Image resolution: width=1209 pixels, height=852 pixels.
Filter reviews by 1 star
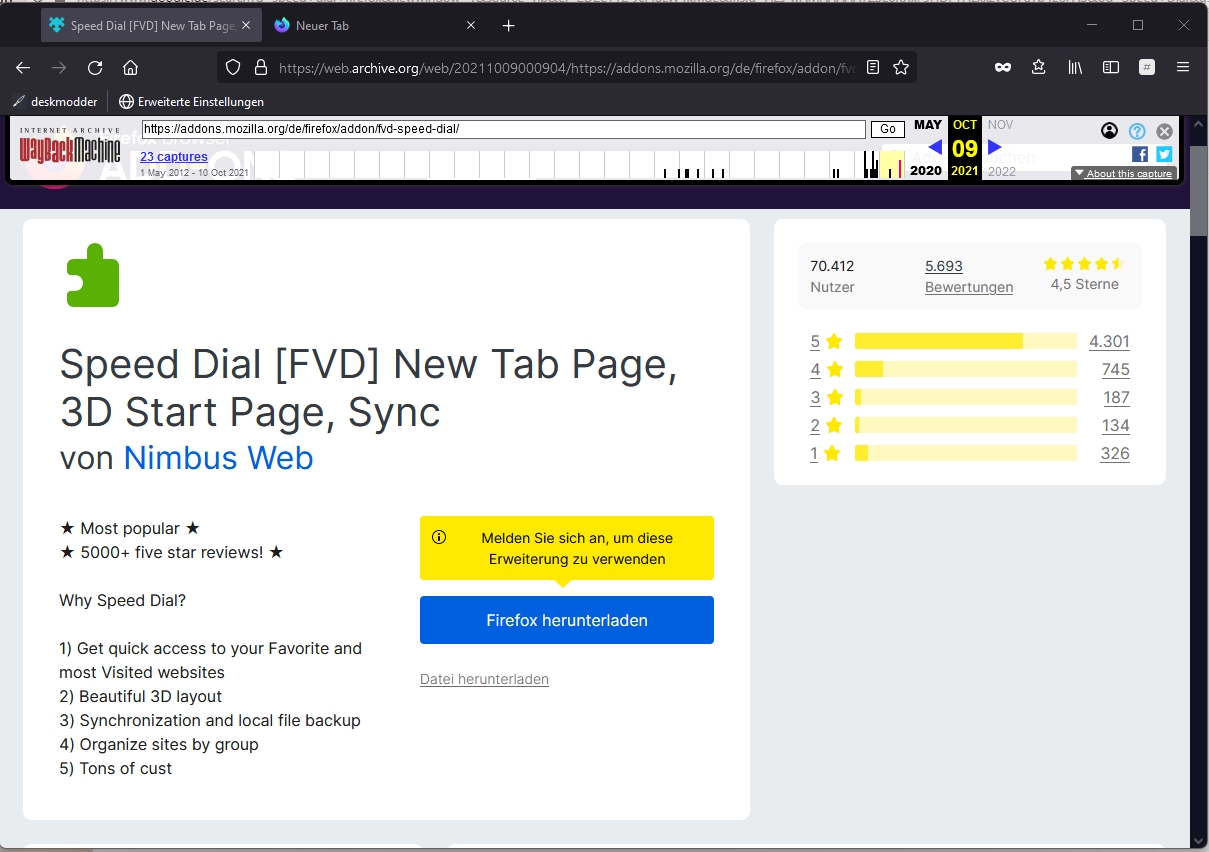(825, 454)
